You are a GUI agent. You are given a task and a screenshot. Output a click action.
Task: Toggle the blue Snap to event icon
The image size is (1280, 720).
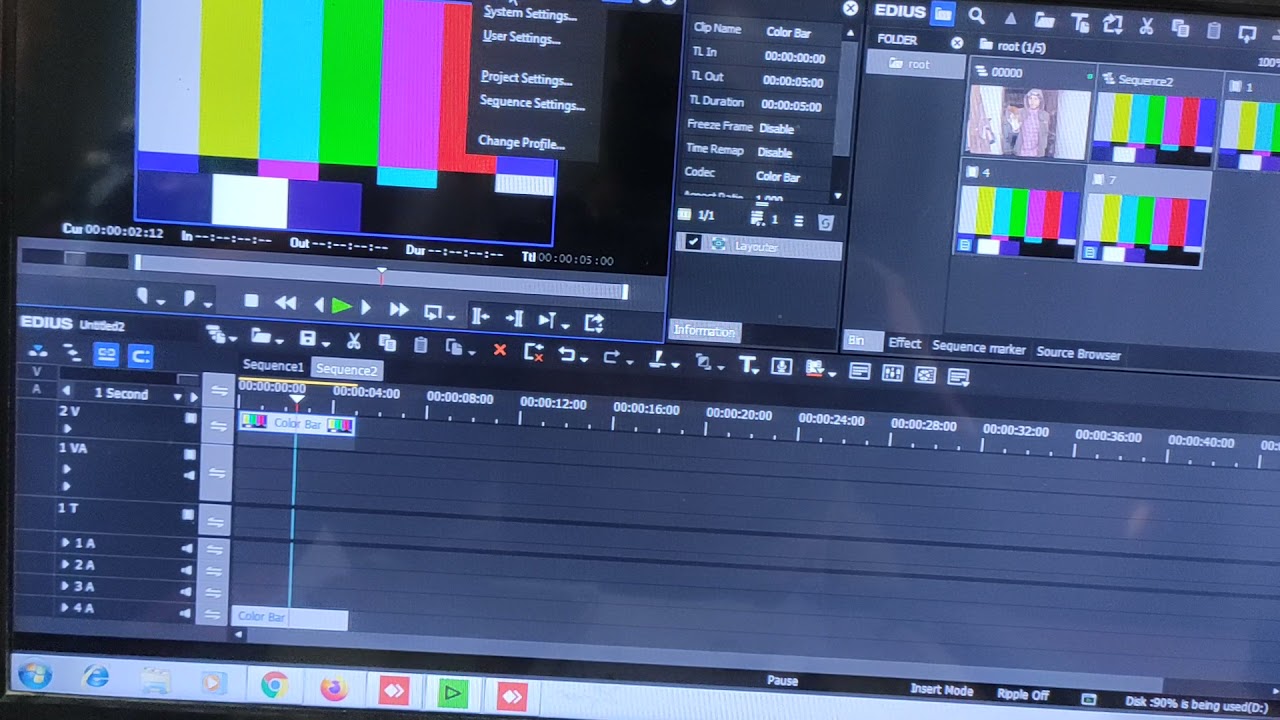click(x=140, y=355)
